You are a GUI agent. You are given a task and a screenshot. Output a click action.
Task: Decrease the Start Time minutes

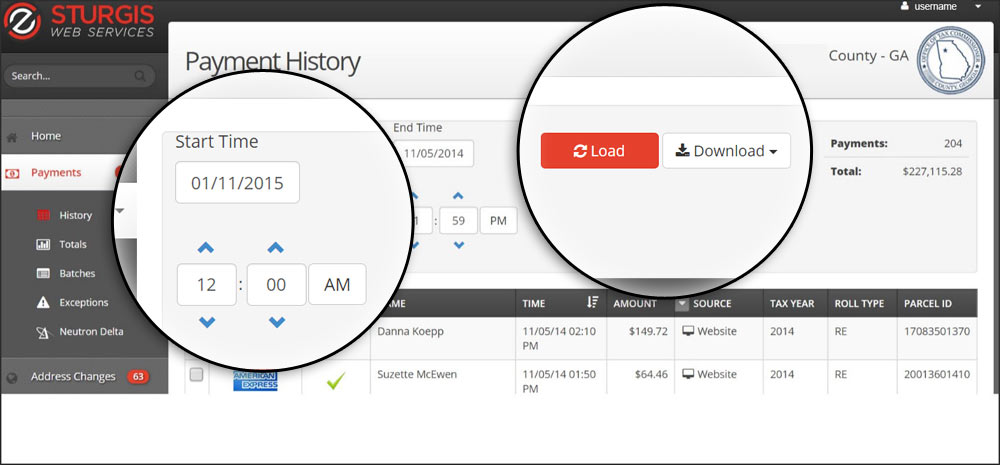[x=276, y=323]
